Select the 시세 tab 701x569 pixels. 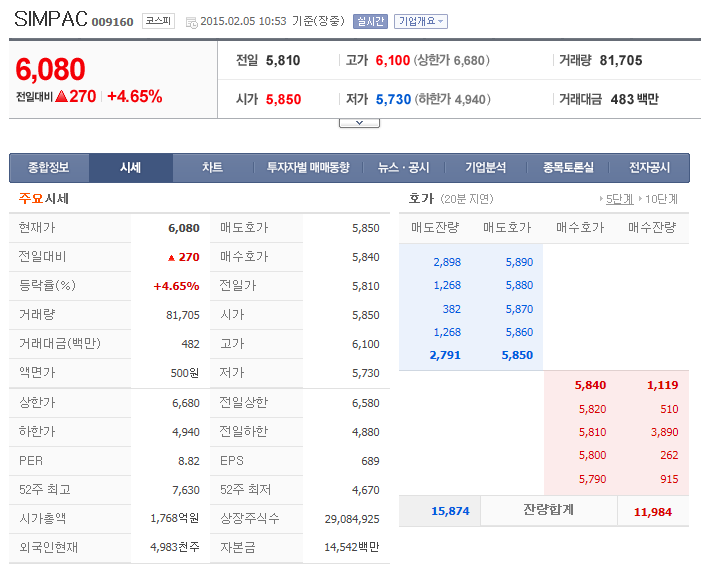pyautogui.click(x=131, y=168)
